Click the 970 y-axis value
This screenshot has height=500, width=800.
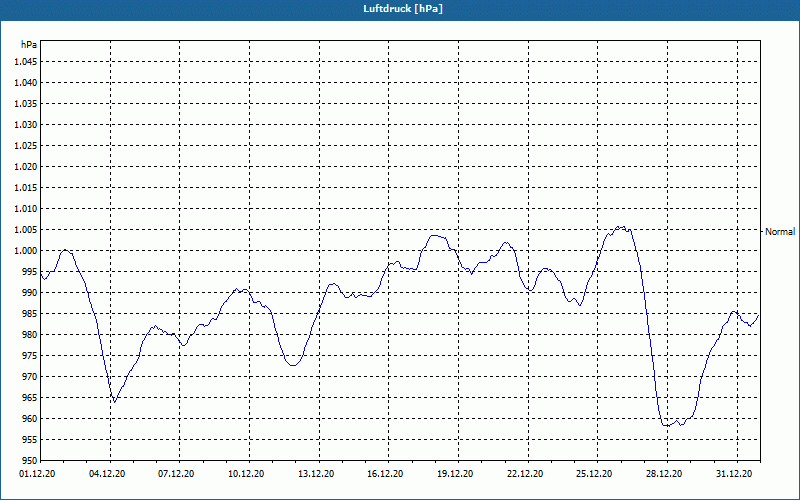coord(30,377)
